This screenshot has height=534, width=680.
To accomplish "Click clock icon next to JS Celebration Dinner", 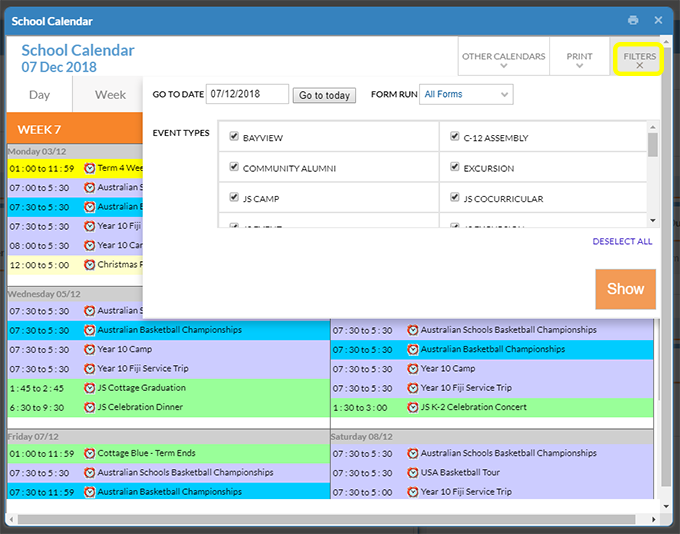I will [89, 407].
